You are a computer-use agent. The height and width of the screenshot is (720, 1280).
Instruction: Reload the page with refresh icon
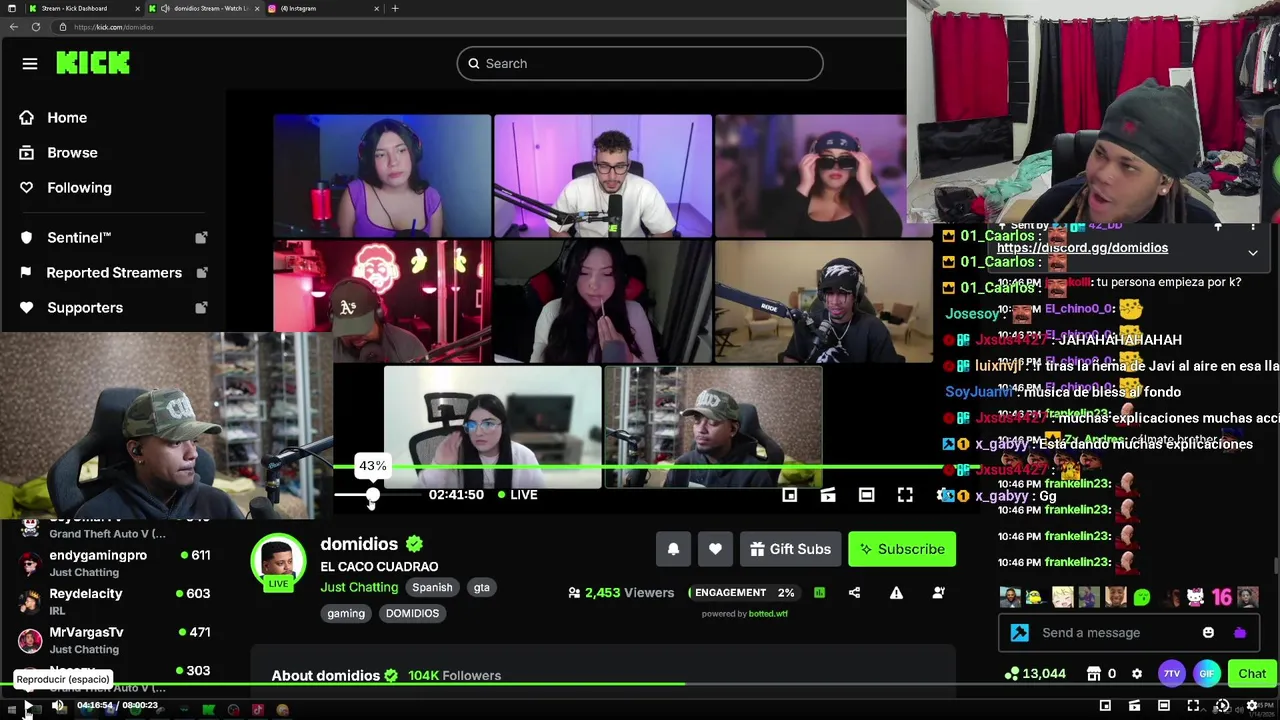pyautogui.click(x=36, y=27)
